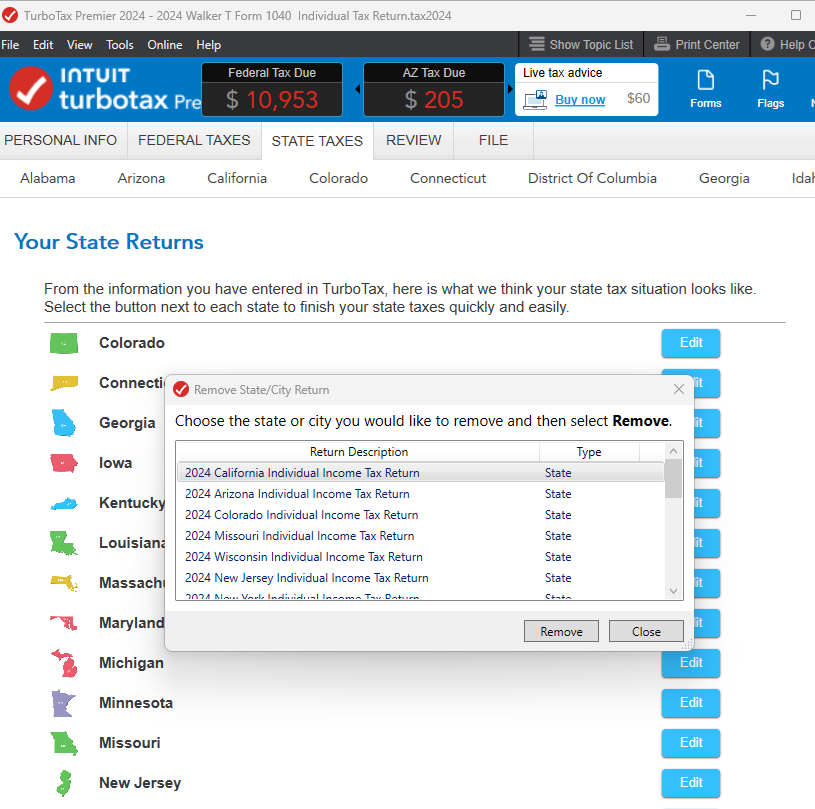
Task: Click the Maryland state map icon
Action: 64,623
